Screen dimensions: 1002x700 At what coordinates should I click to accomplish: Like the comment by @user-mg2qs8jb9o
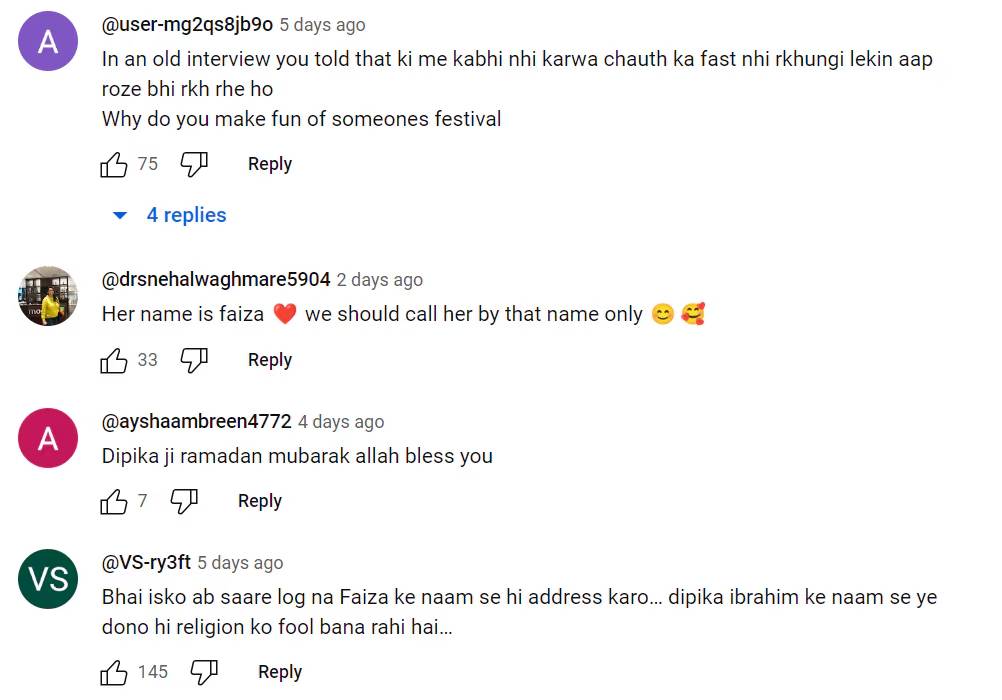click(114, 164)
